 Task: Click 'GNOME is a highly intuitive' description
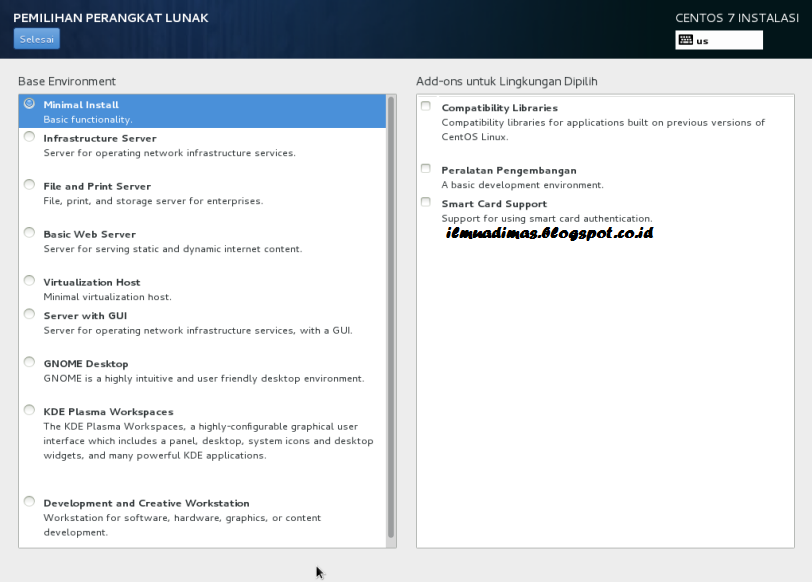(x=204, y=379)
